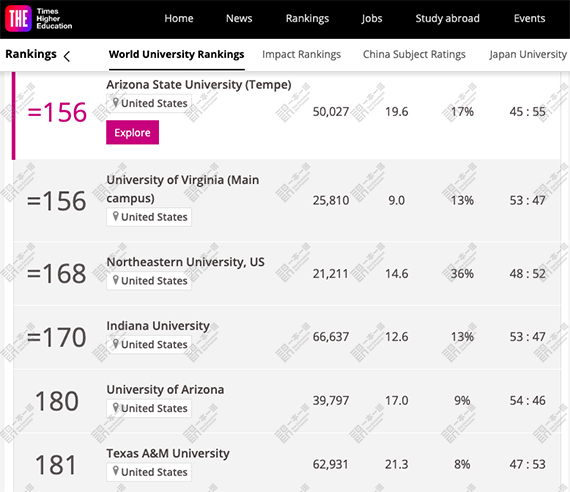Click United States tag under Arizona State University

tap(149, 103)
